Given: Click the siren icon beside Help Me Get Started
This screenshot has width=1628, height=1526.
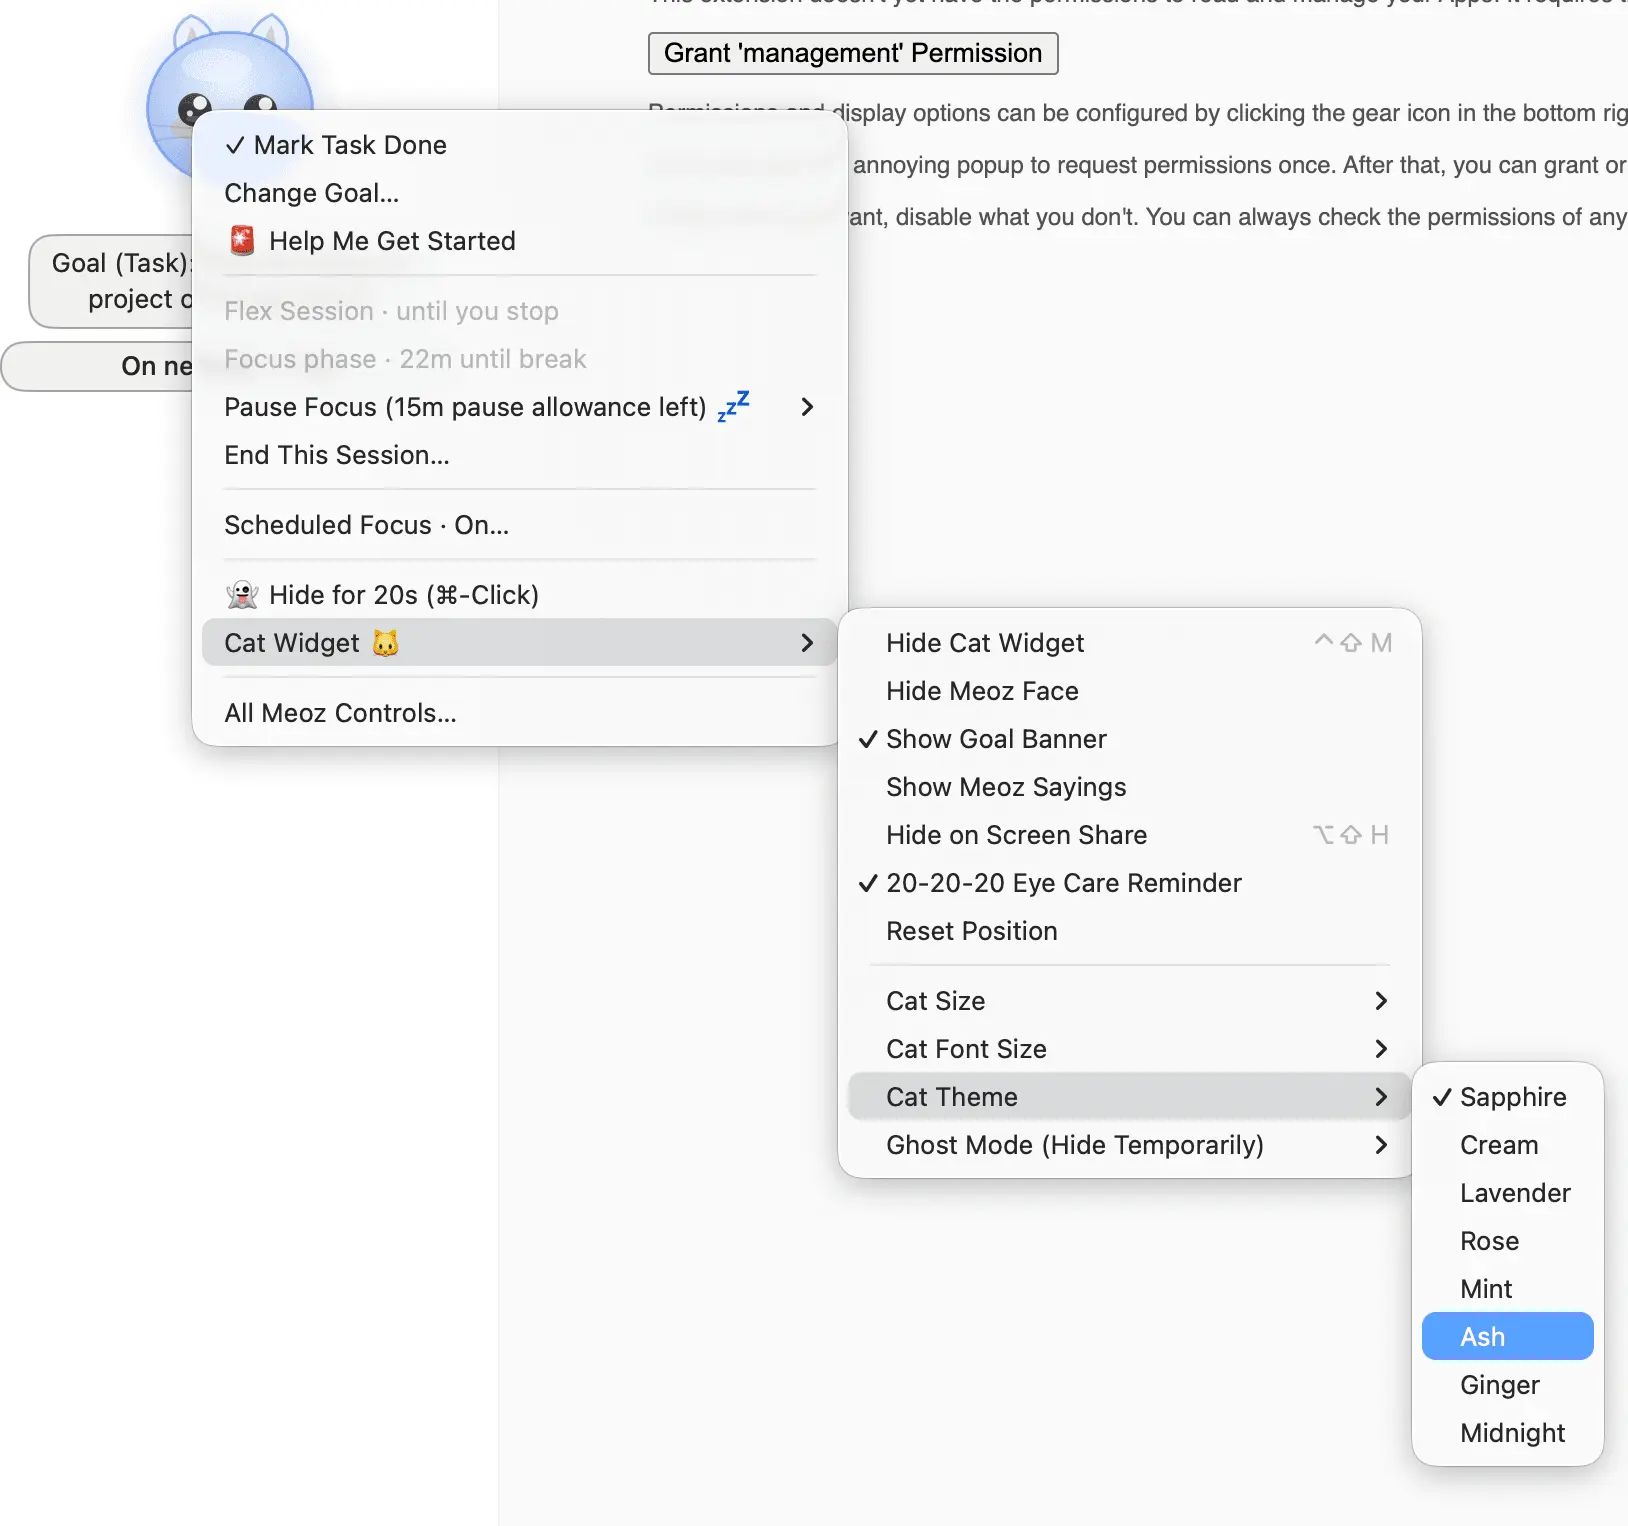Looking at the screenshot, I should tap(242, 241).
